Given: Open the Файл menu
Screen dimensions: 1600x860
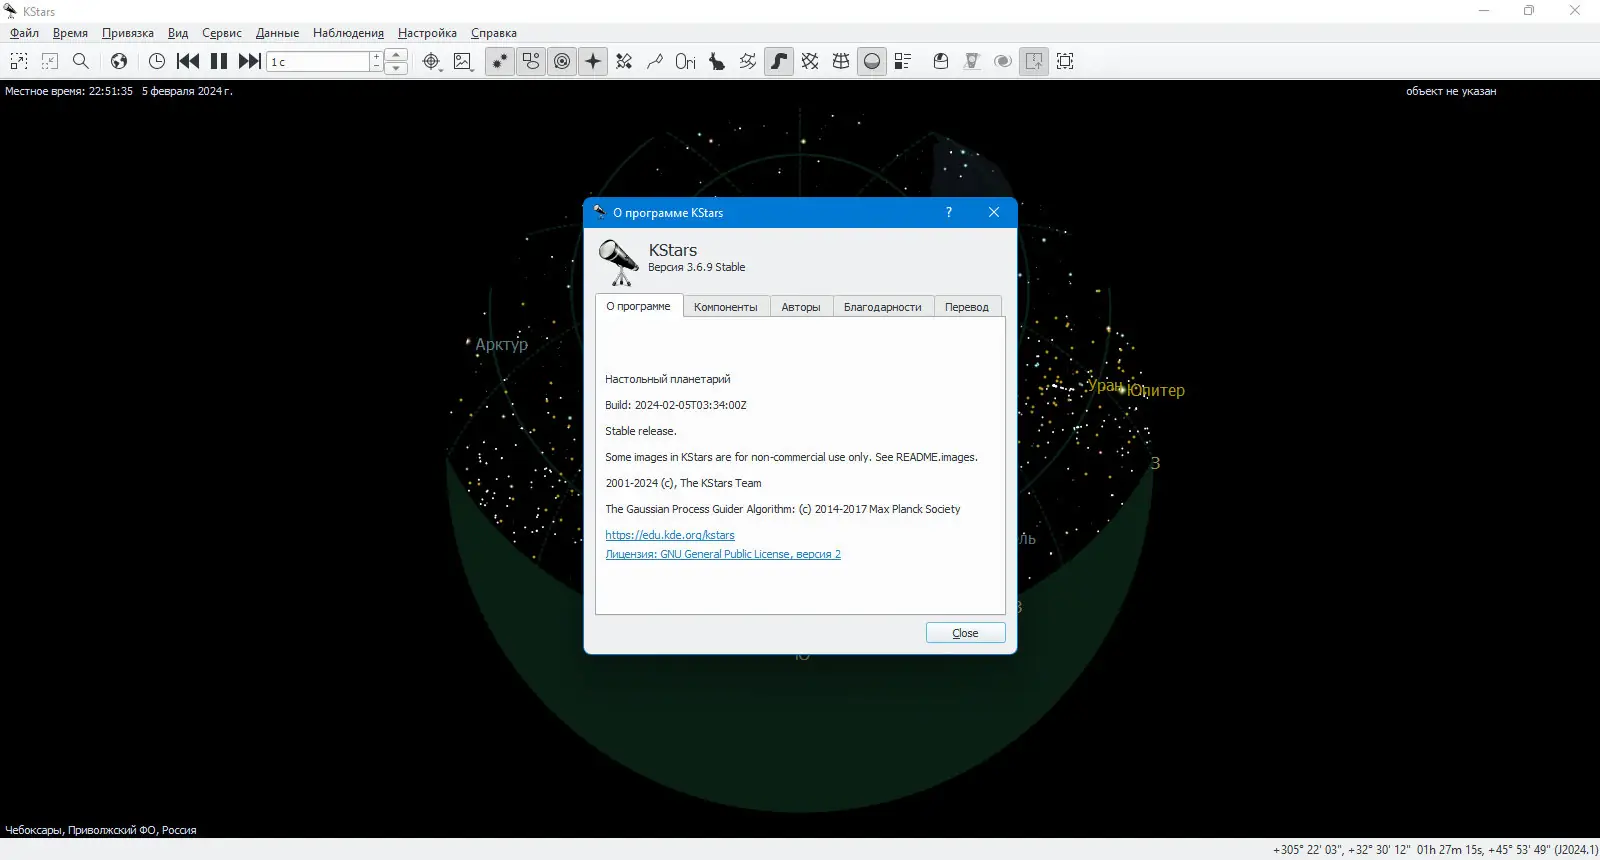Looking at the screenshot, I should click(x=25, y=33).
